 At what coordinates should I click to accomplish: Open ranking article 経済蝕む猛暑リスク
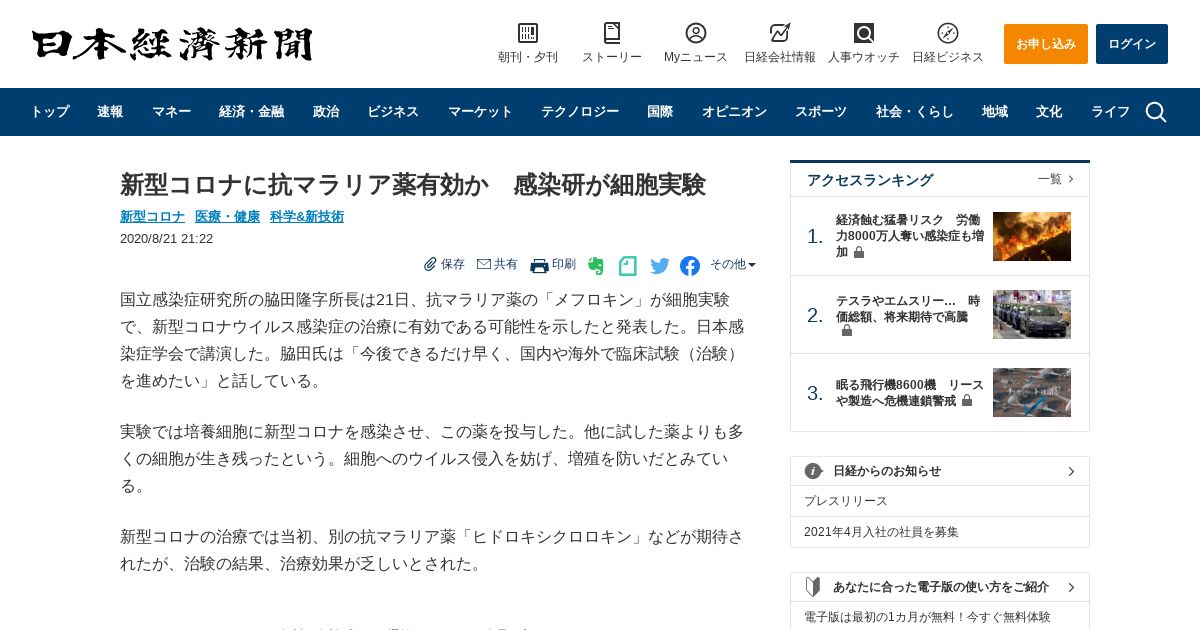click(x=910, y=236)
